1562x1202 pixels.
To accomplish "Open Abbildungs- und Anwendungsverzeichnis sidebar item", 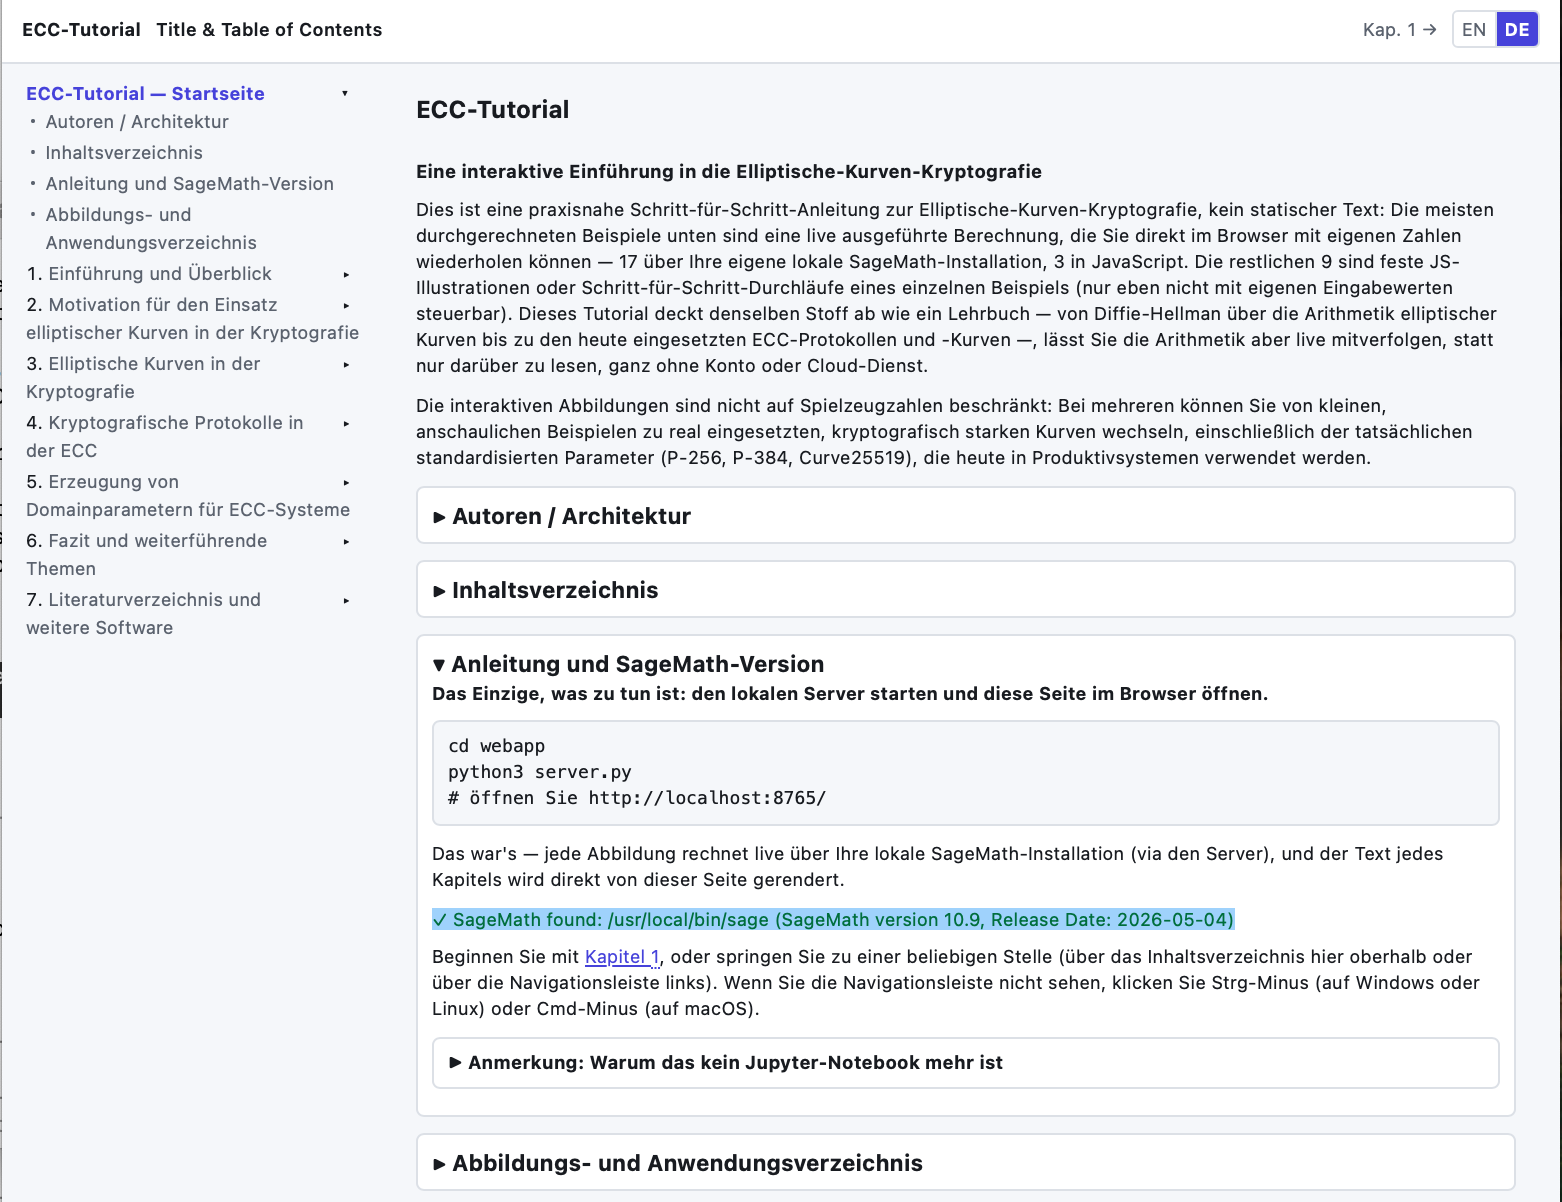I will pyautogui.click(x=151, y=229).
